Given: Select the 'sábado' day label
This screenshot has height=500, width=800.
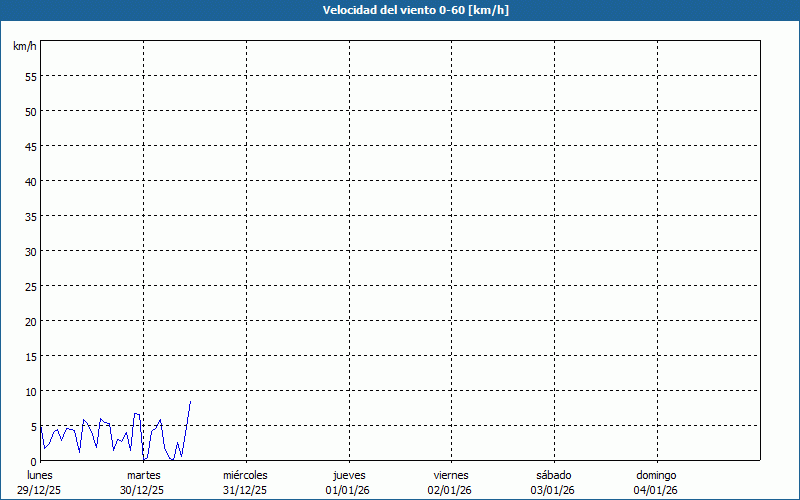Looking at the screenshot, I should click(553, 475).
